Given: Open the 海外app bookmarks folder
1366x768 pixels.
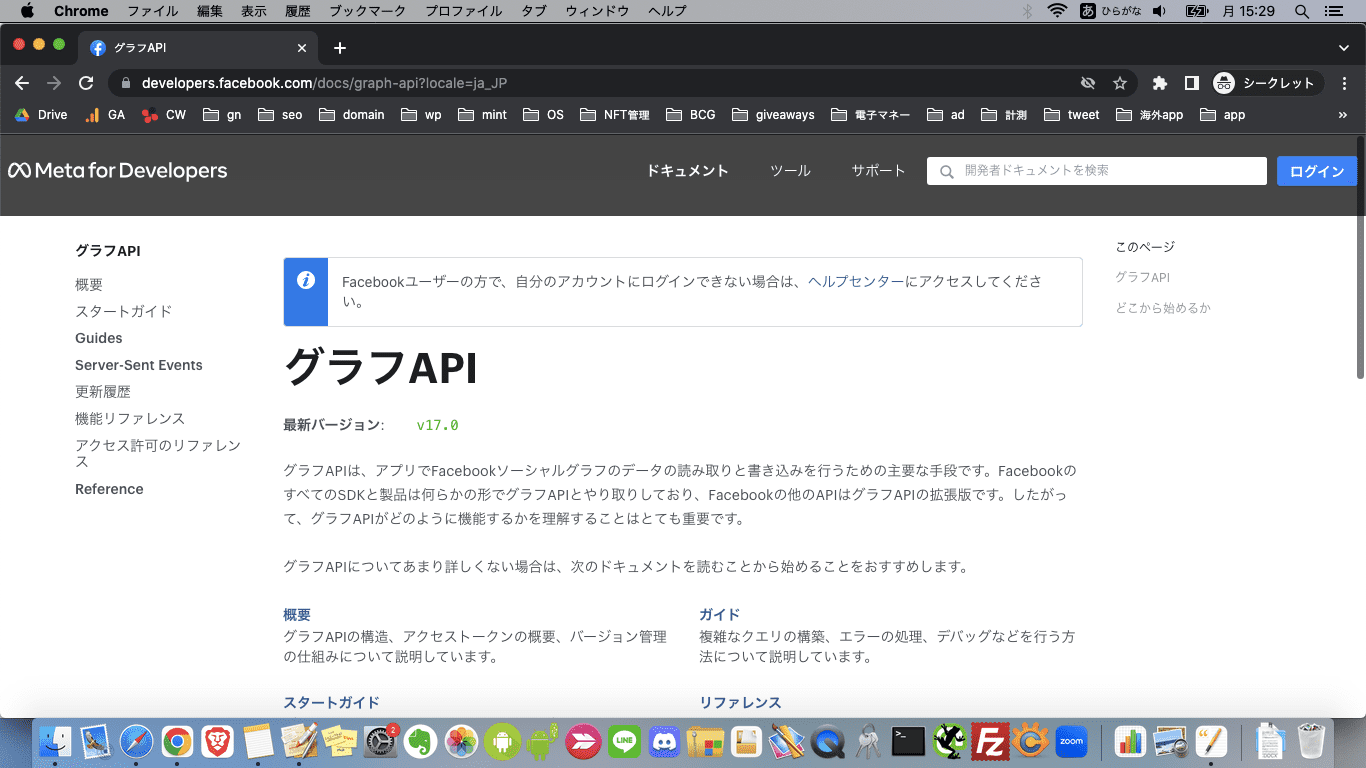Looking at the screenshot, I should tap(1149, 115).
